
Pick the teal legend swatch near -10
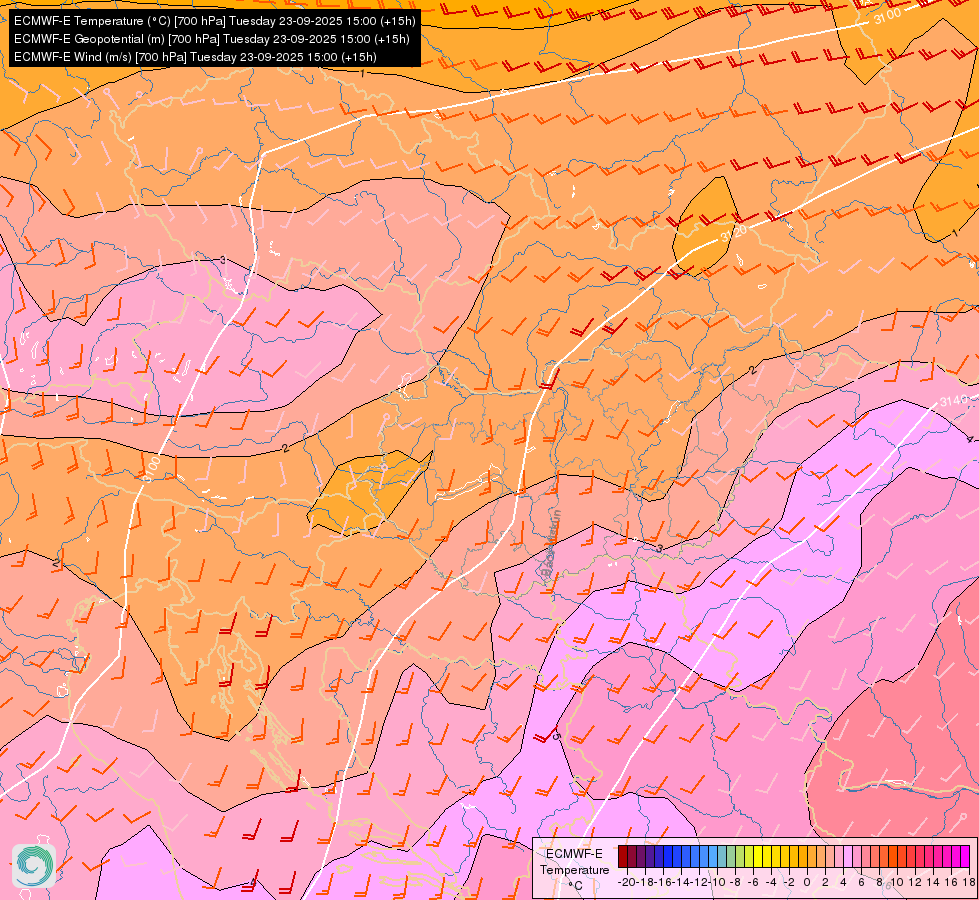point(722,856)
